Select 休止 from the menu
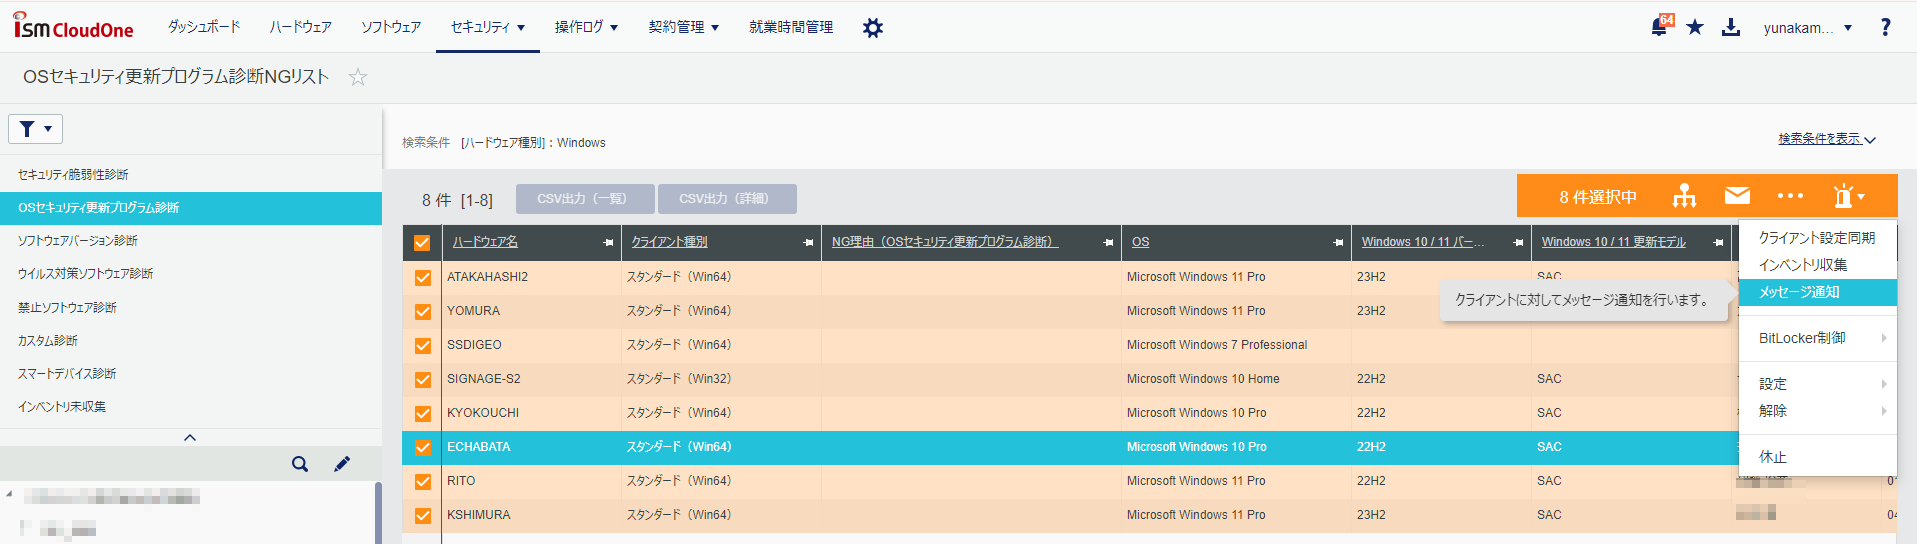The image size is (1917, 544). click(1818, 457)
